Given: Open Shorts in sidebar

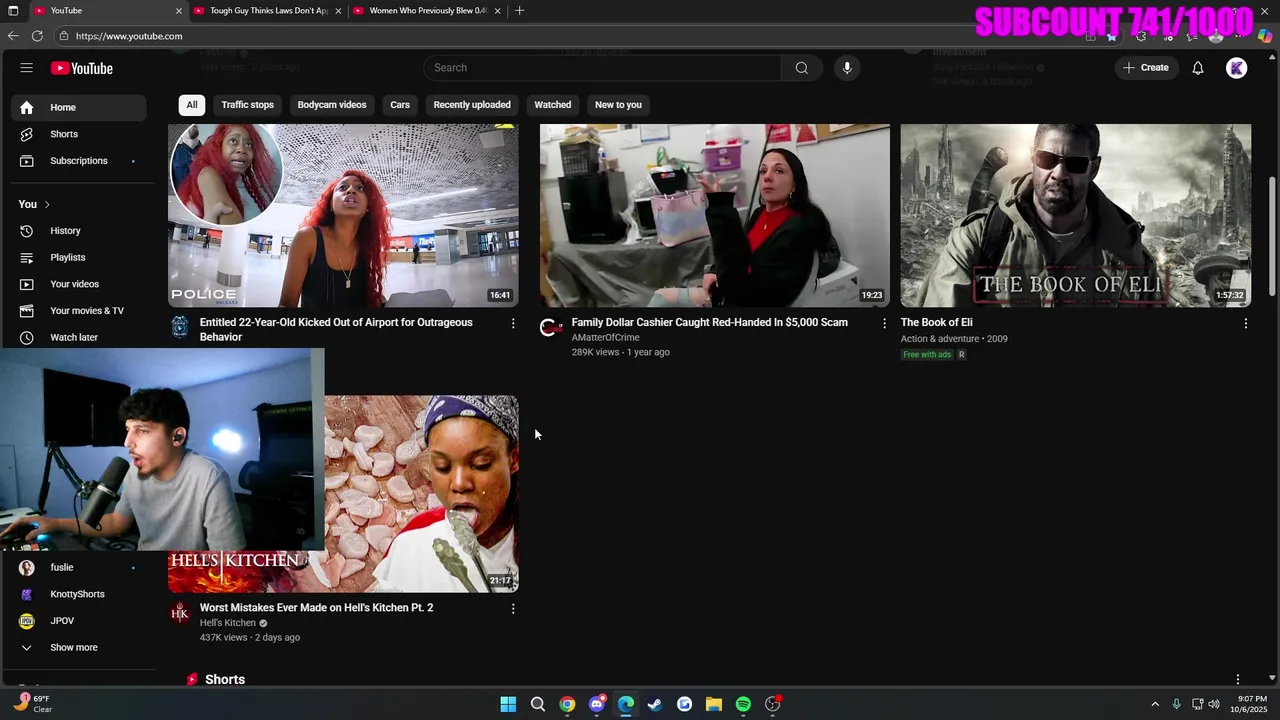Looking at the screenshot, I should 78,134.
